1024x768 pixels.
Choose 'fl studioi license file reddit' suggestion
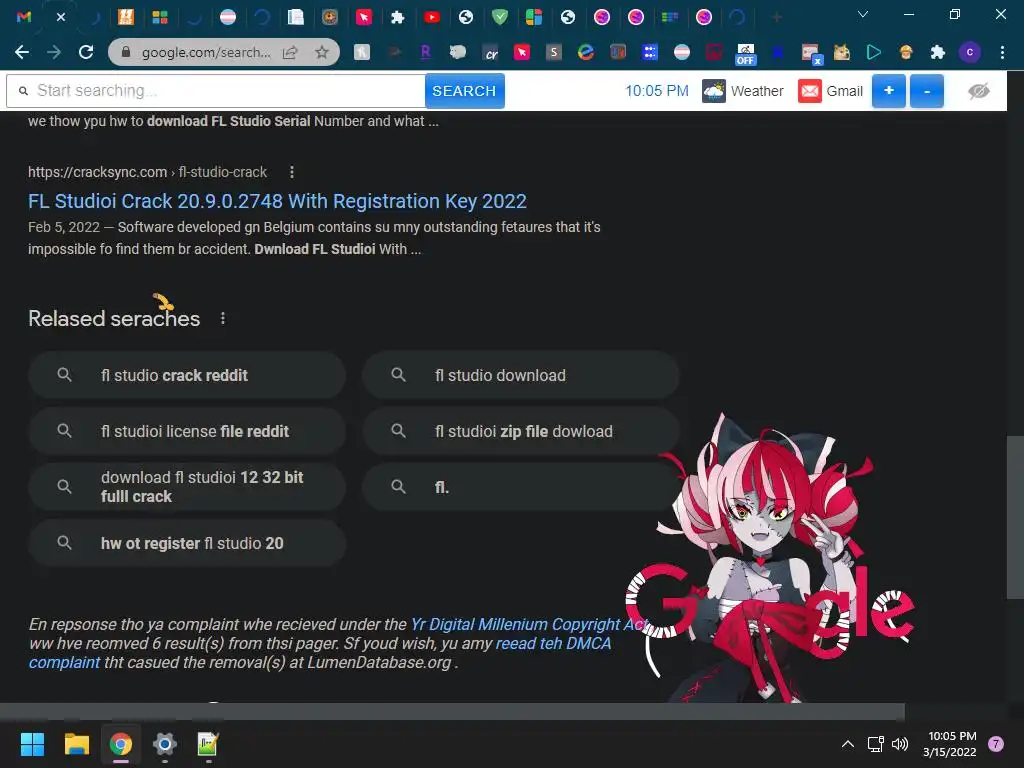[187, 431]
